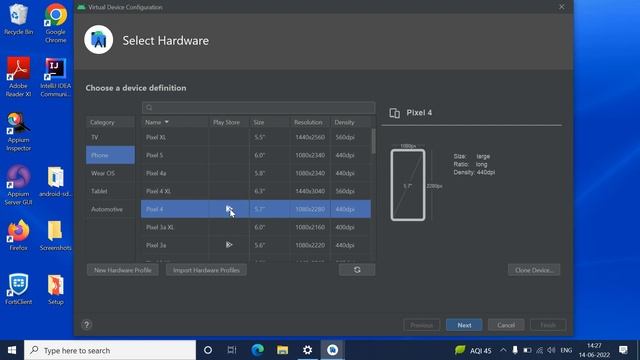Click device list vertical scrollbar
Image resolution: width=640 pixels, height=360 pixels.
click(373, 141)
